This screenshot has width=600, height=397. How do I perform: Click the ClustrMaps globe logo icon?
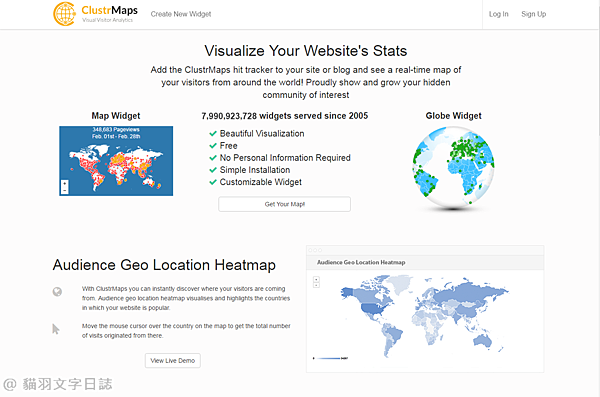pyautogui.click(x=64, y=14)
